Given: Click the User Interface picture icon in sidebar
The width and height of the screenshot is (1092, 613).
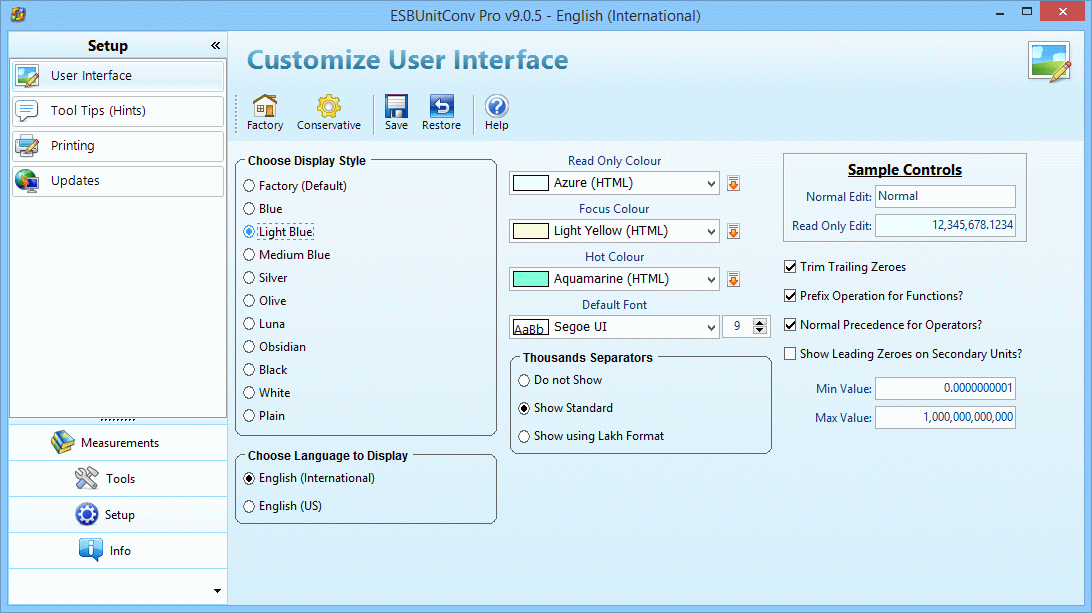Looking at the screenshot, I should click(28, 76).
